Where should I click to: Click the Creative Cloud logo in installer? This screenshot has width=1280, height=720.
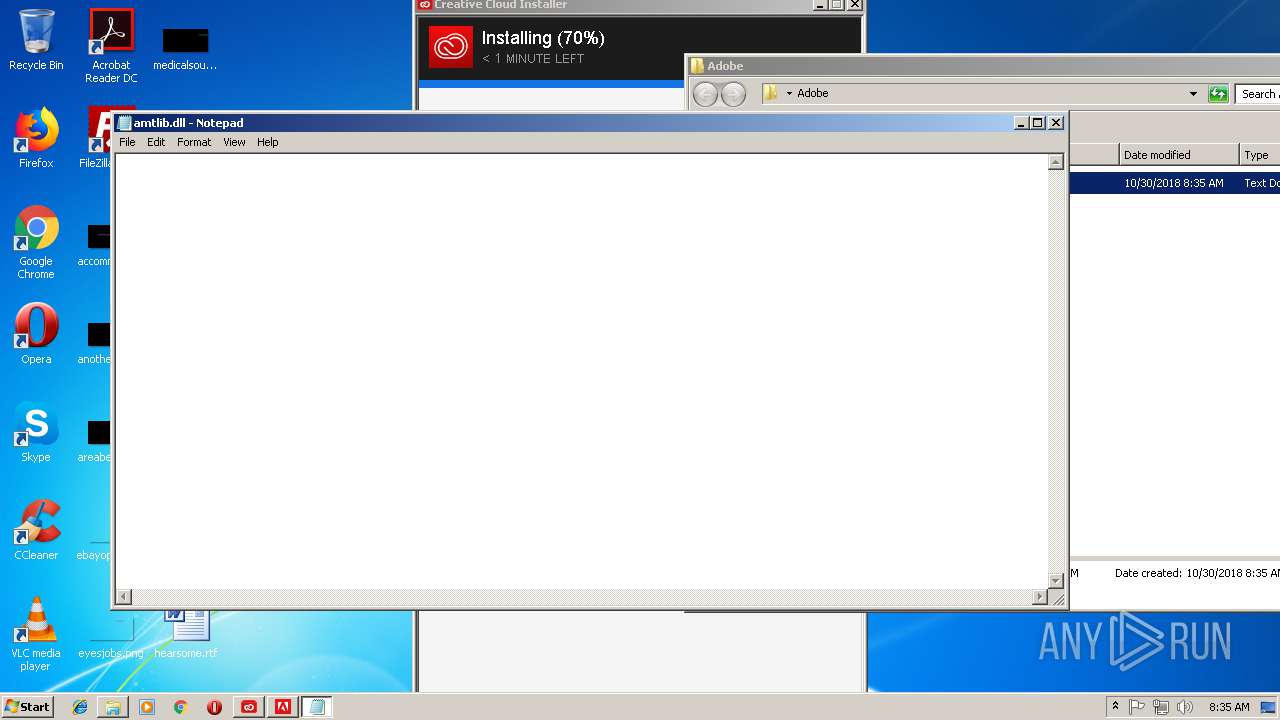pyautogui.click(x=450, y=47)
